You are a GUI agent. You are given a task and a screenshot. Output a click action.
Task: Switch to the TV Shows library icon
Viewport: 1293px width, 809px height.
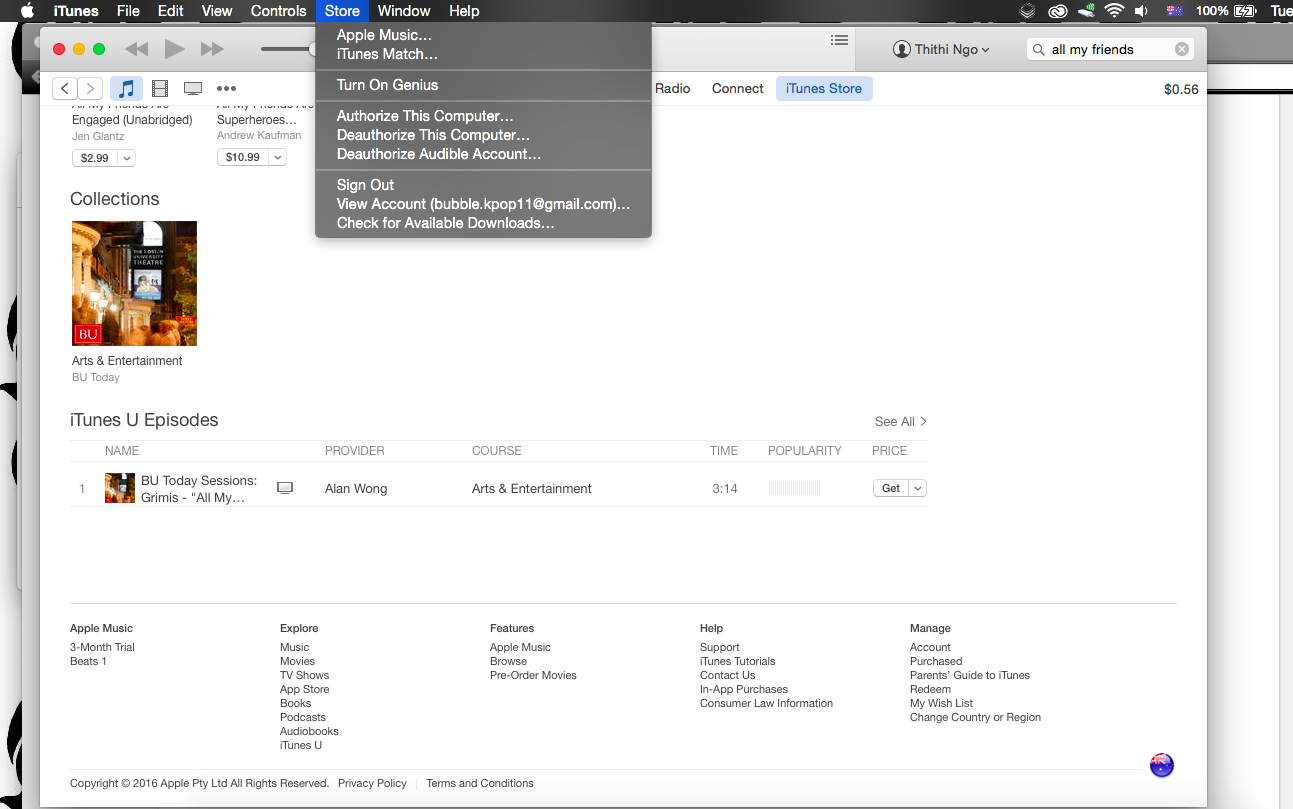pos(193,89)
